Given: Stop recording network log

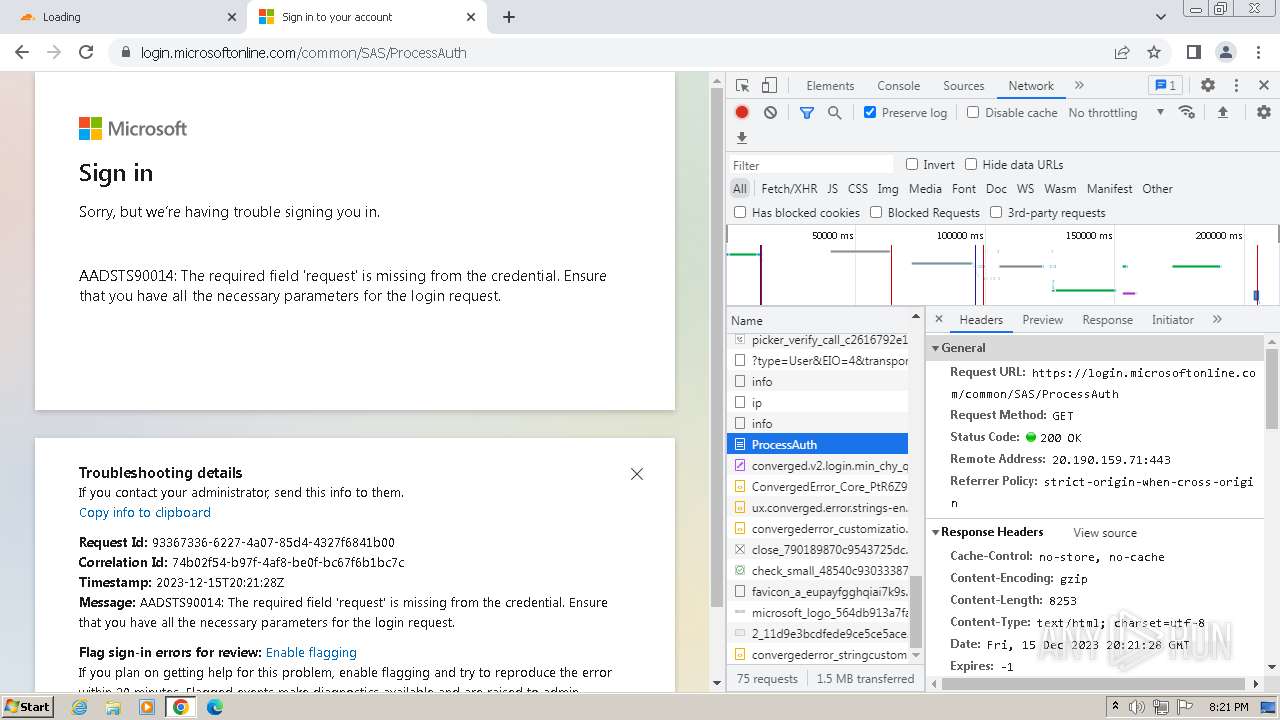Looking at the screenshot, I should click(742, 113).
